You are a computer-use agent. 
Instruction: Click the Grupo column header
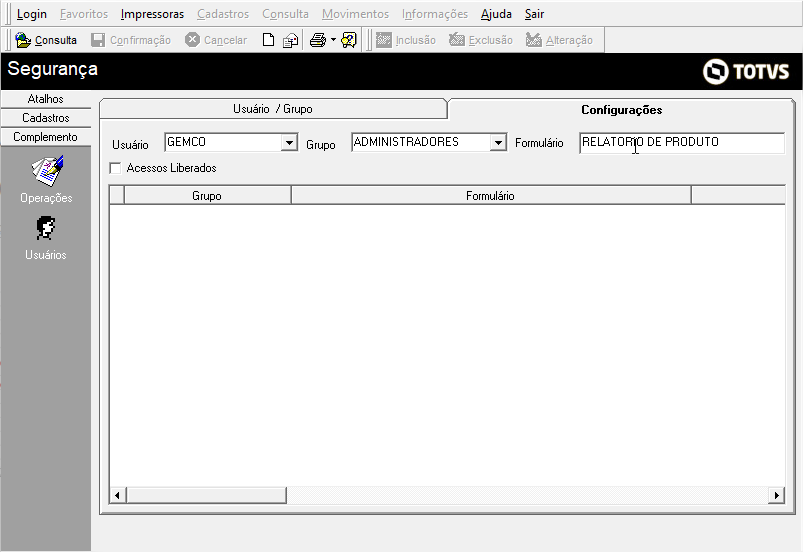point(207,196)
